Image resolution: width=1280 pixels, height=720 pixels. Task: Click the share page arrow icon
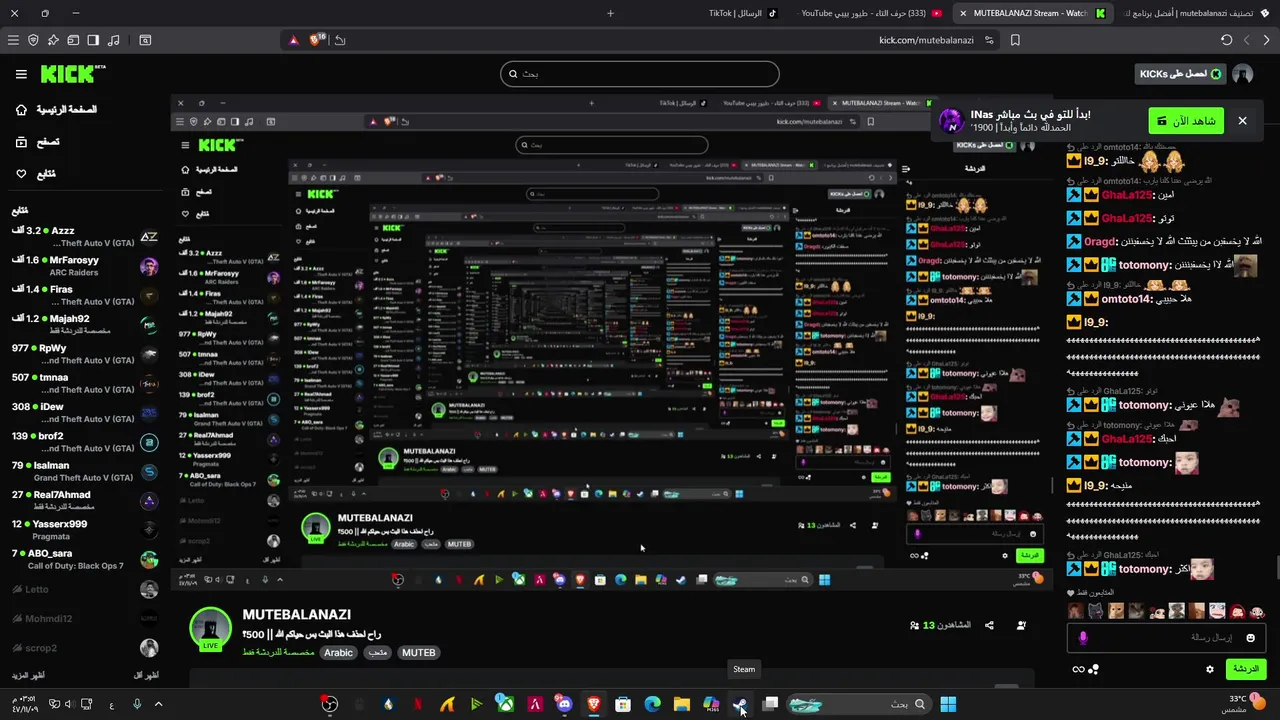tap(340, 40)
